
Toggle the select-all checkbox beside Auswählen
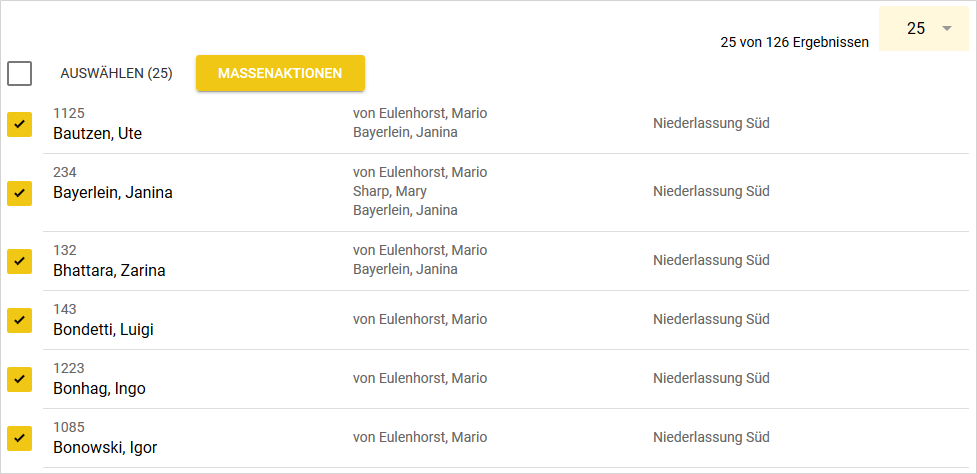20,73
